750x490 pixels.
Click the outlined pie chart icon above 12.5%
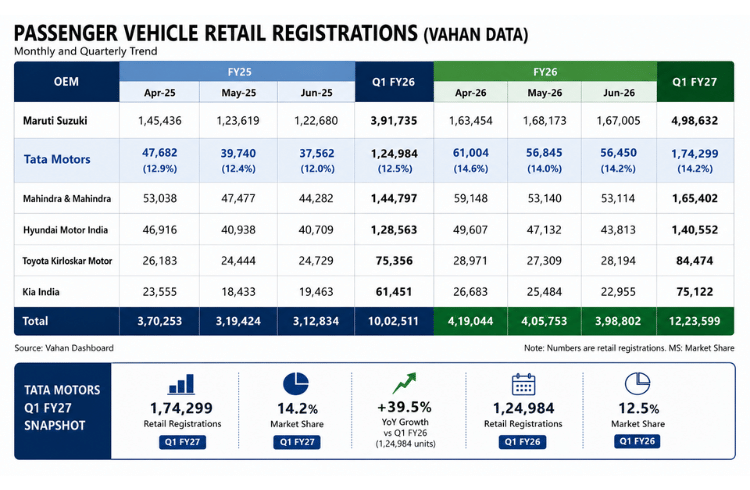tap(637, 383)
